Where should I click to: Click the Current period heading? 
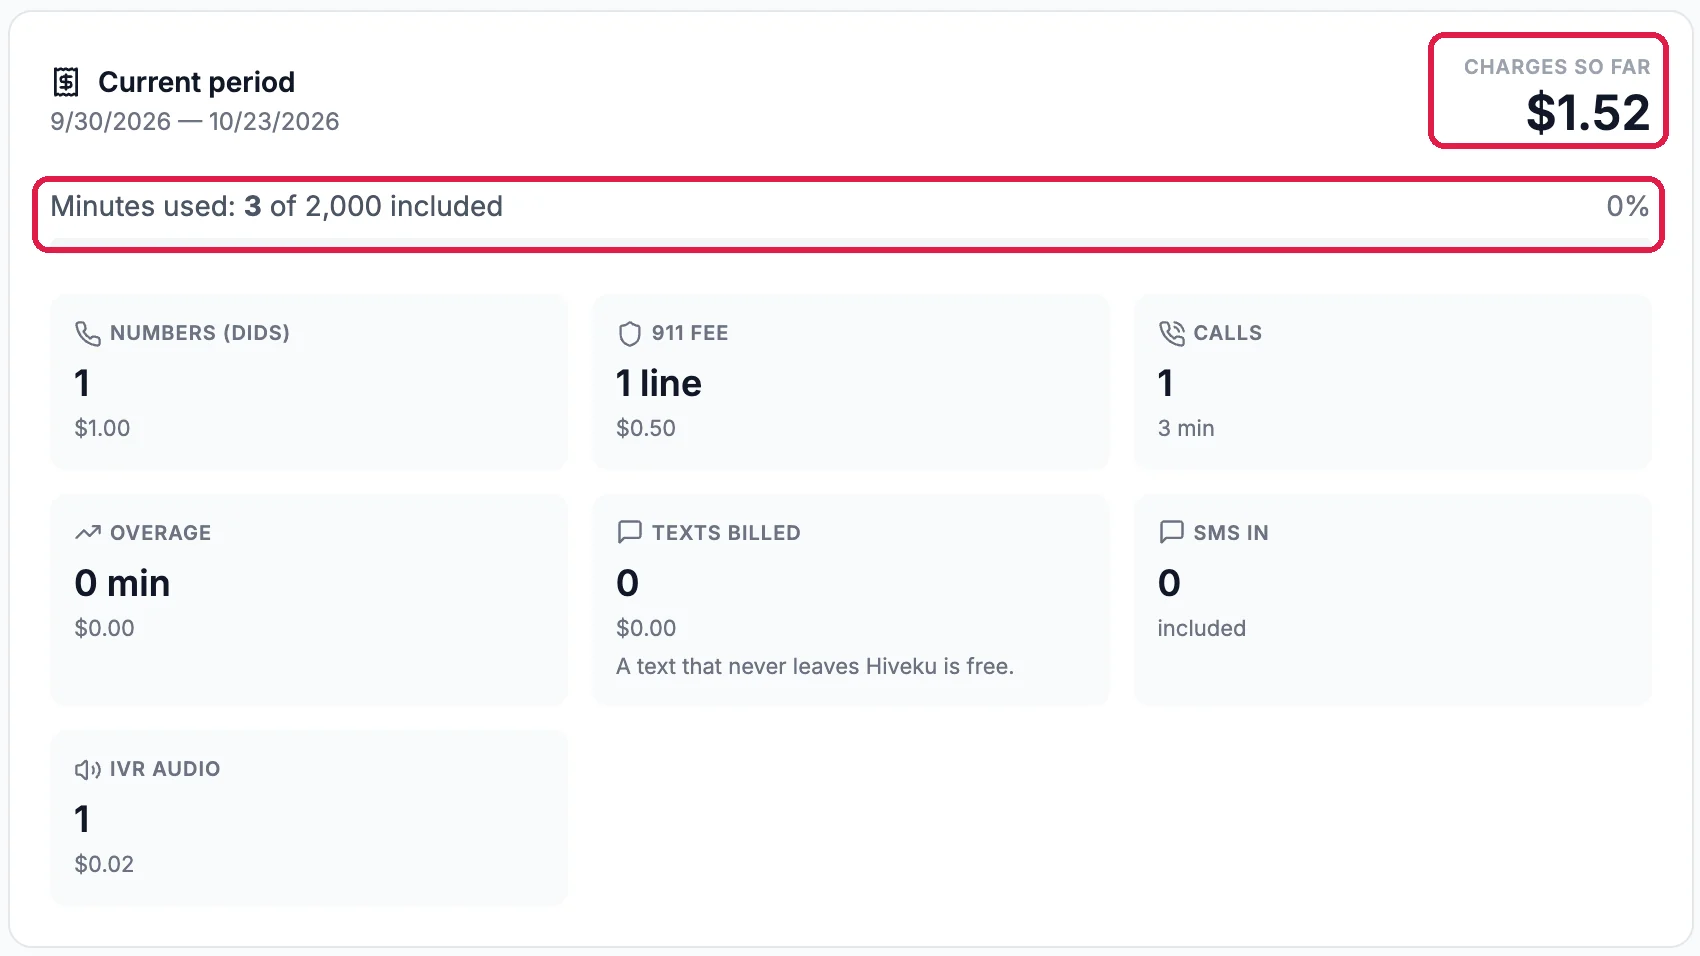click(x=196, y=82)
